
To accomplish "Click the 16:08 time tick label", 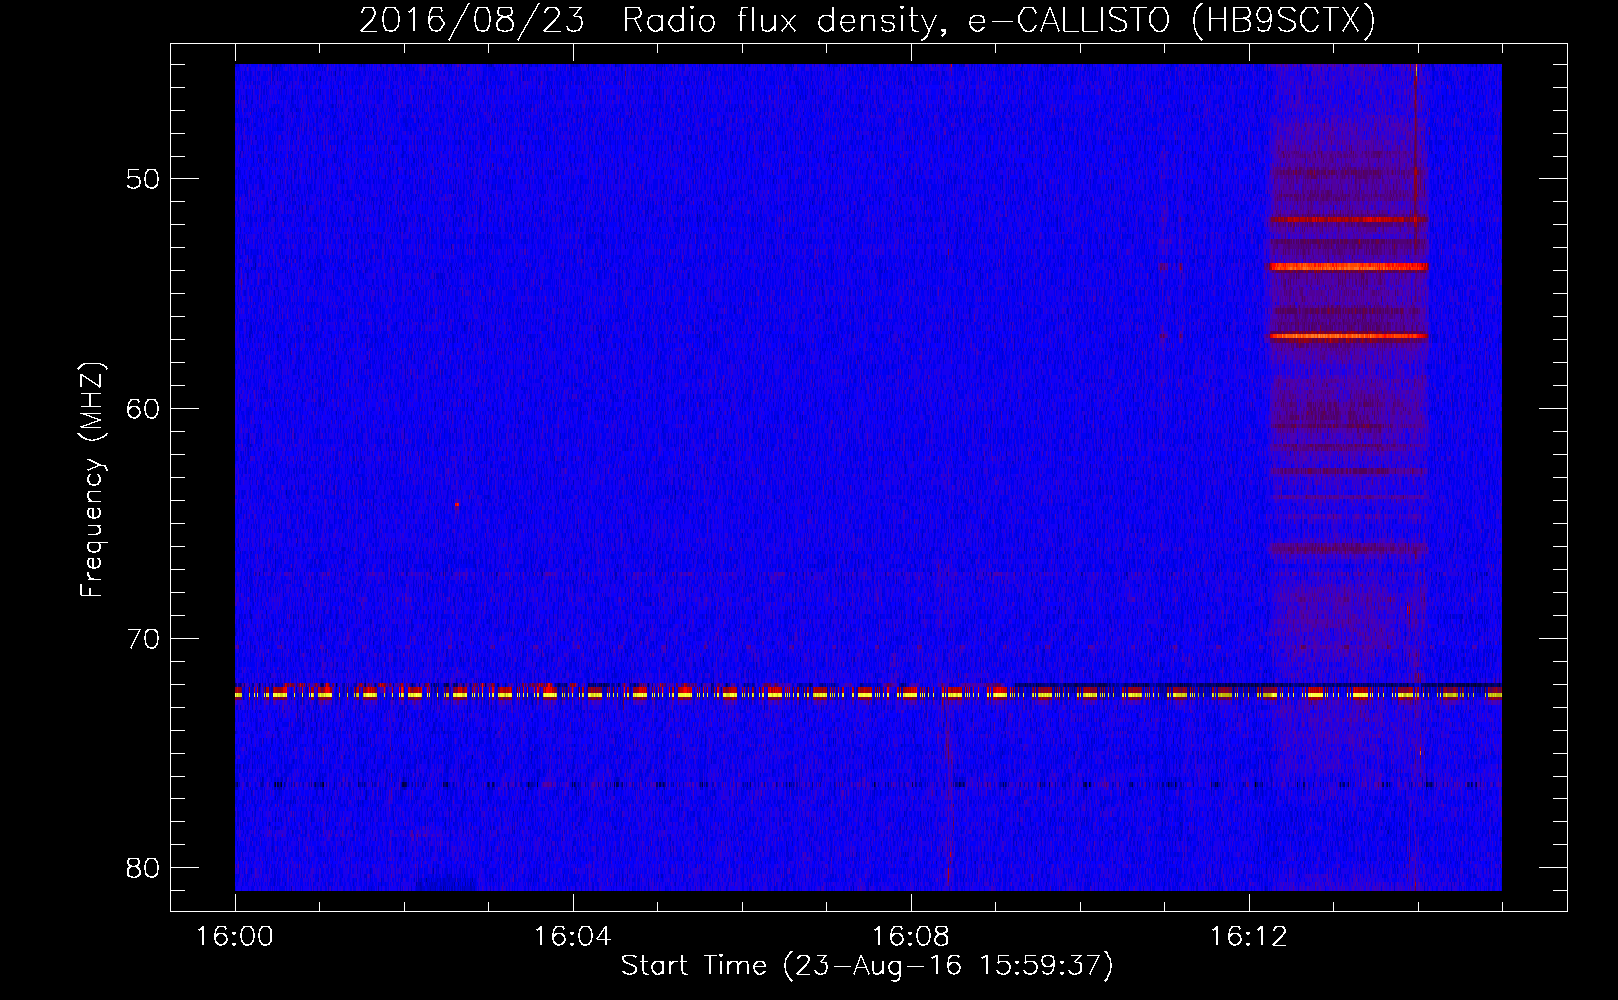I will pos(910,937).
